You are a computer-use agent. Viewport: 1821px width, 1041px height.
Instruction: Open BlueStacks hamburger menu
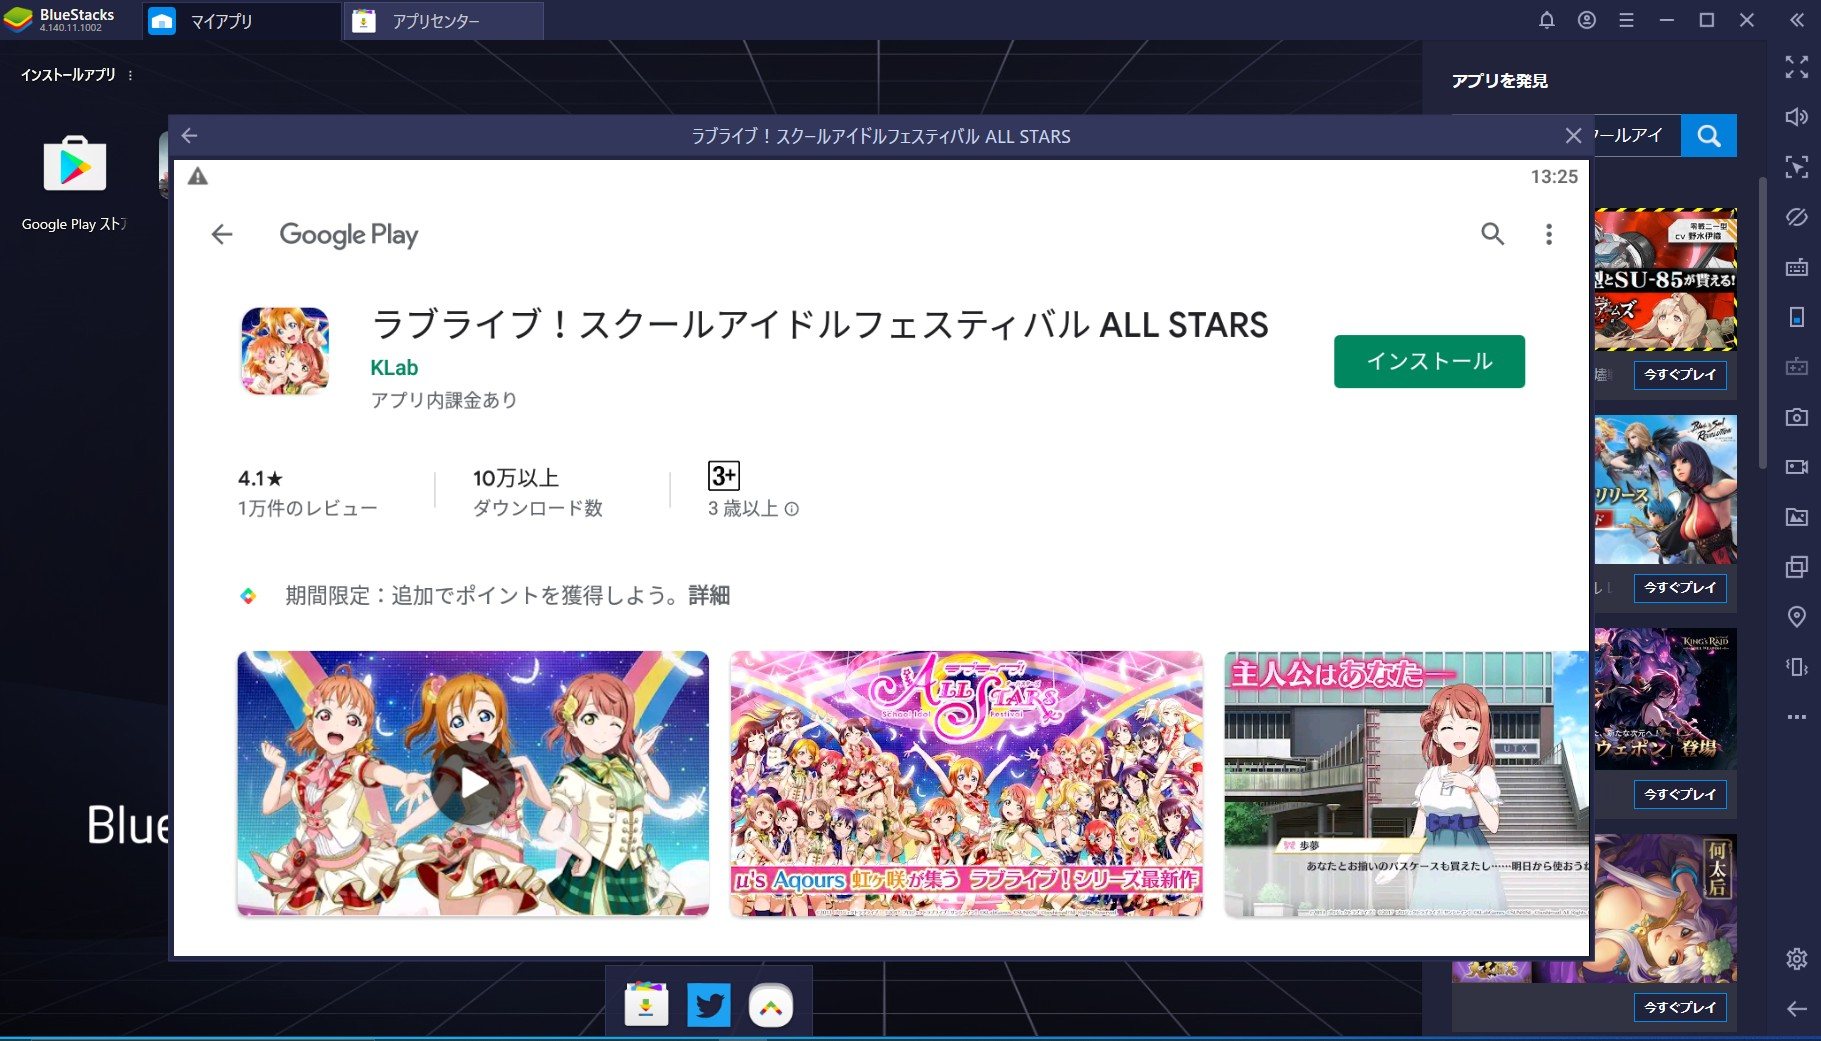coord(1626,20)
